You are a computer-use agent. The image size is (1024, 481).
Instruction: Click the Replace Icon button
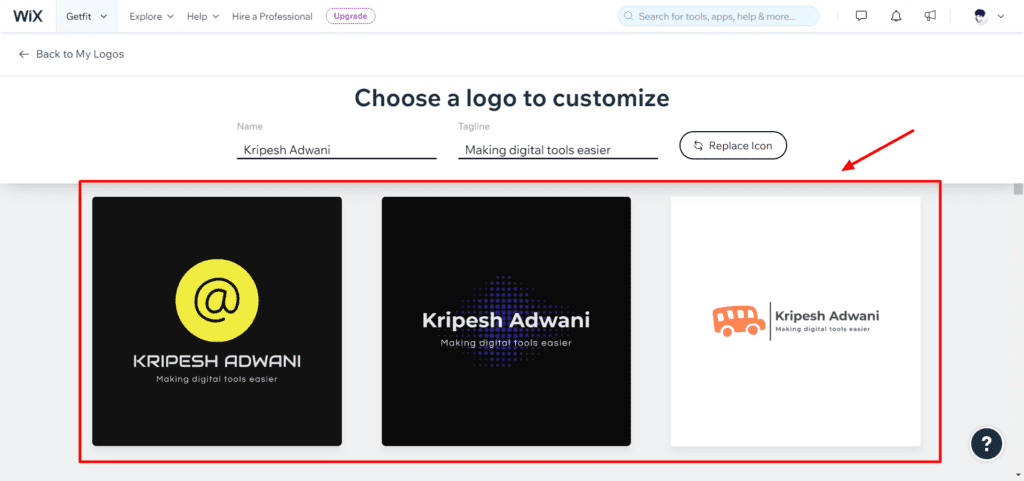point(733,146)
